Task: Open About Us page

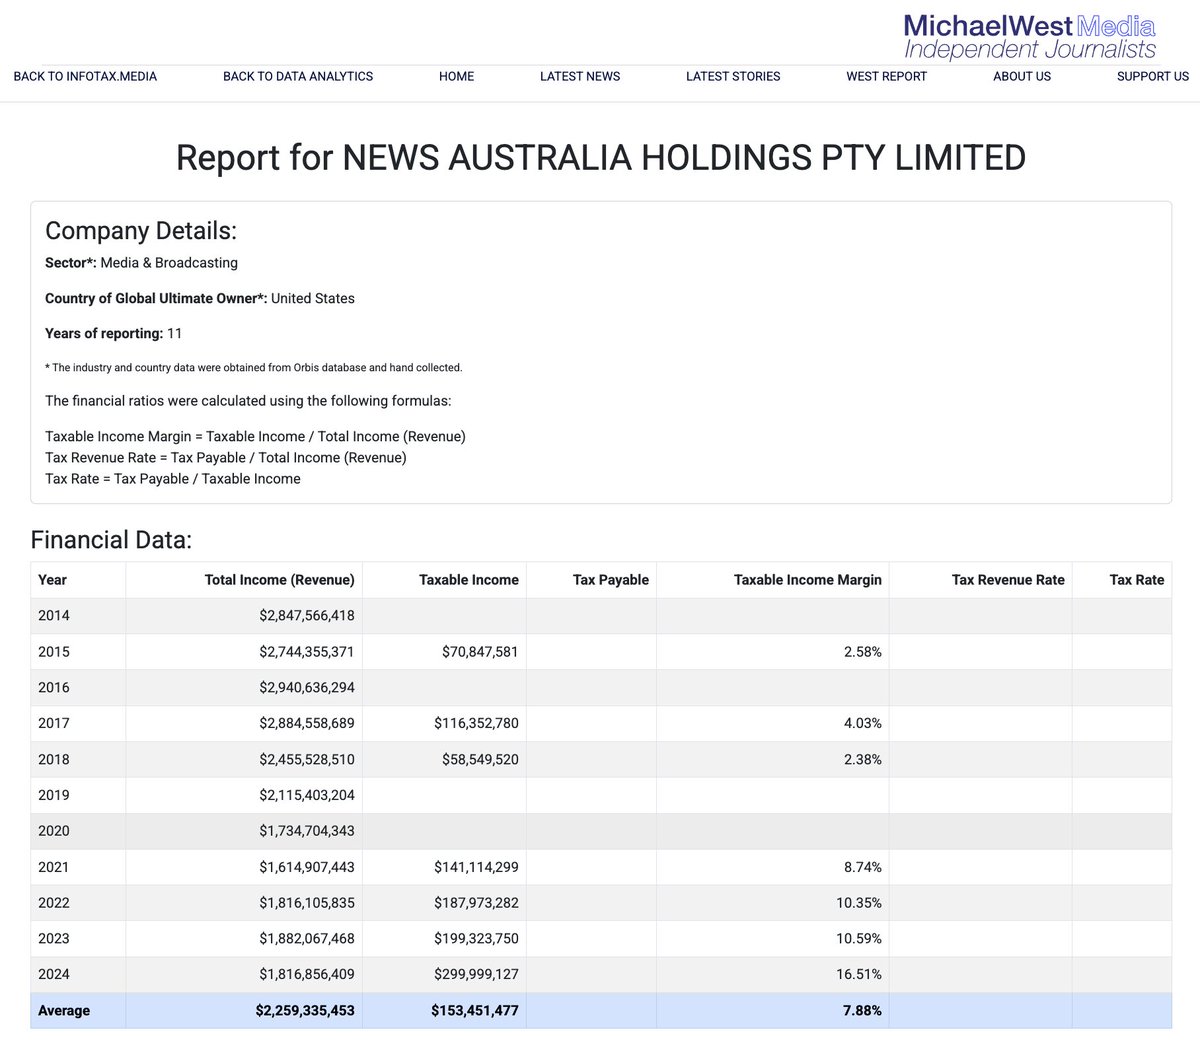Action: [1022, 76]
